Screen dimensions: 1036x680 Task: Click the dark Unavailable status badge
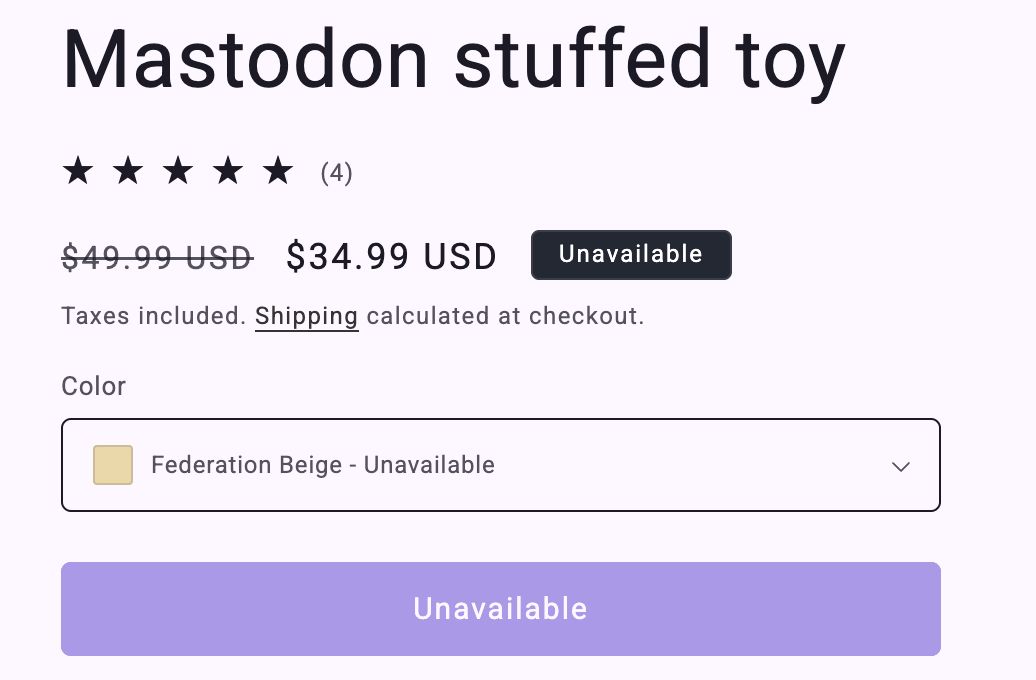click(x=631, y=254)
